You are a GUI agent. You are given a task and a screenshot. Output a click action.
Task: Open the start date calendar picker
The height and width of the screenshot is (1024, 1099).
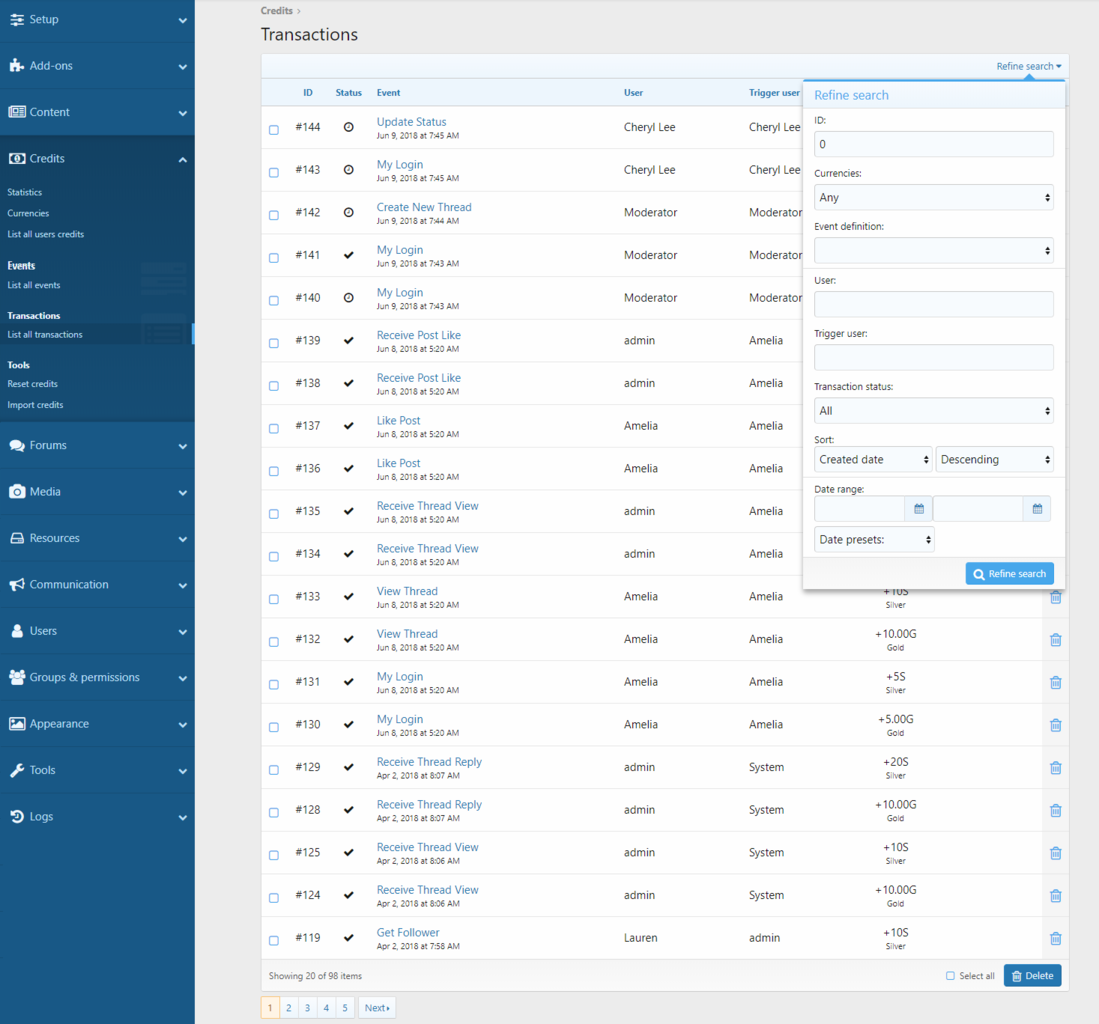pos(918,509)
